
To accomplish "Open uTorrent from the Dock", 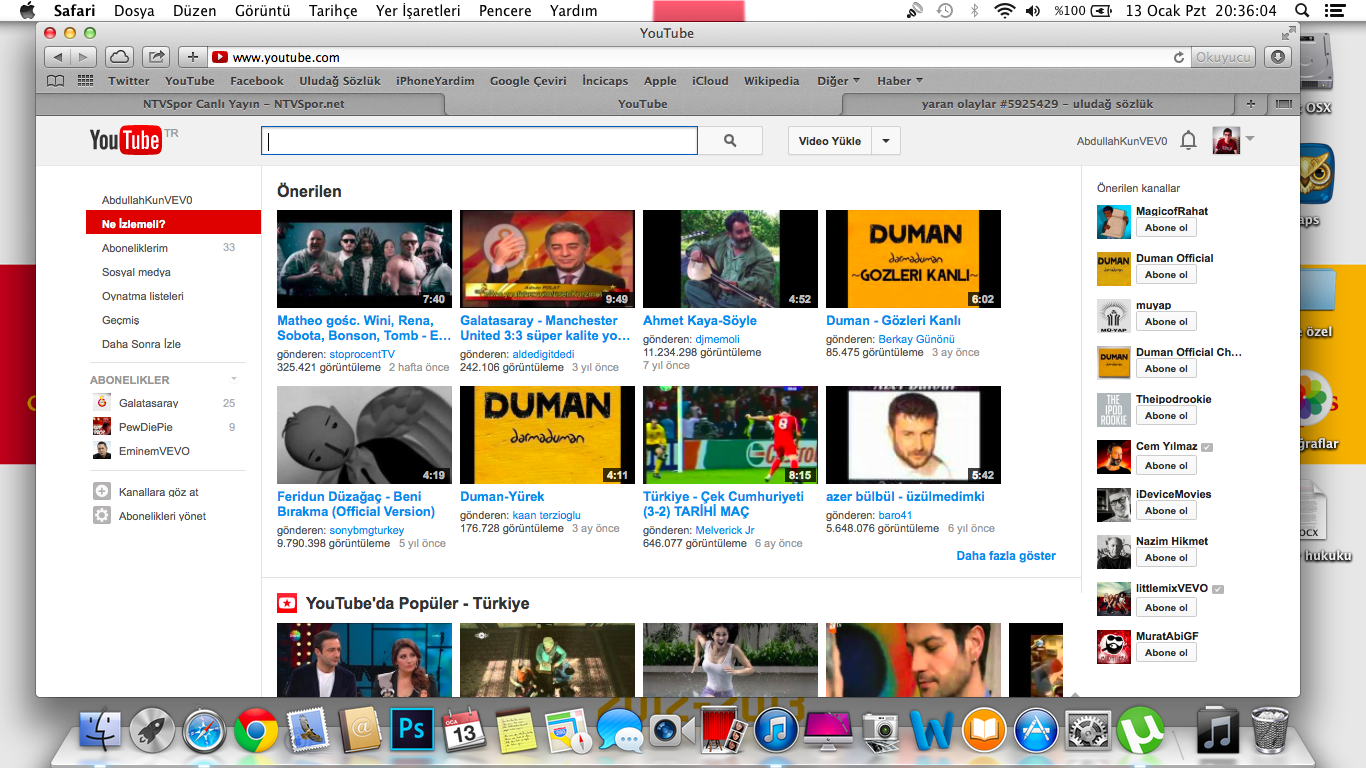I will [x=1140, y=731].
